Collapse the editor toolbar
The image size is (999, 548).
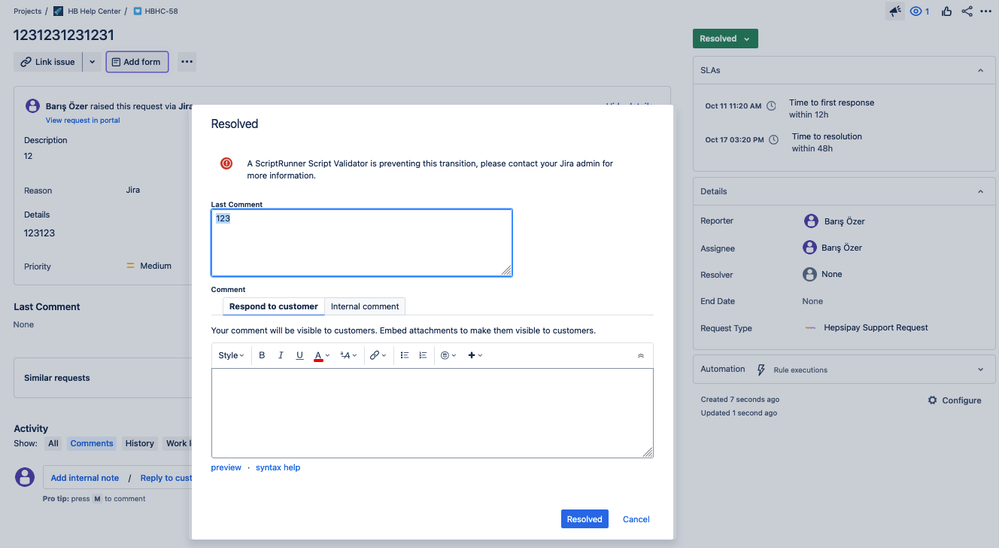click(641, 356)
